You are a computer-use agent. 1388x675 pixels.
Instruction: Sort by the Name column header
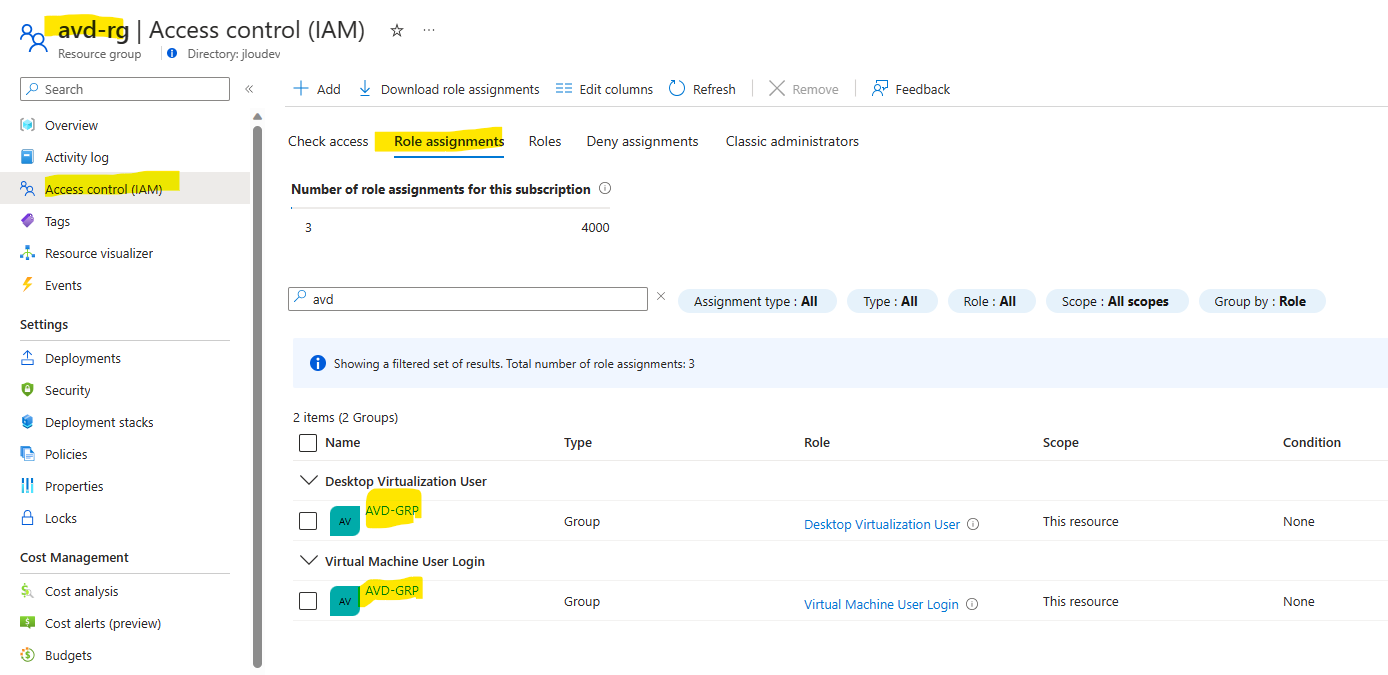(x=343, y=442)
